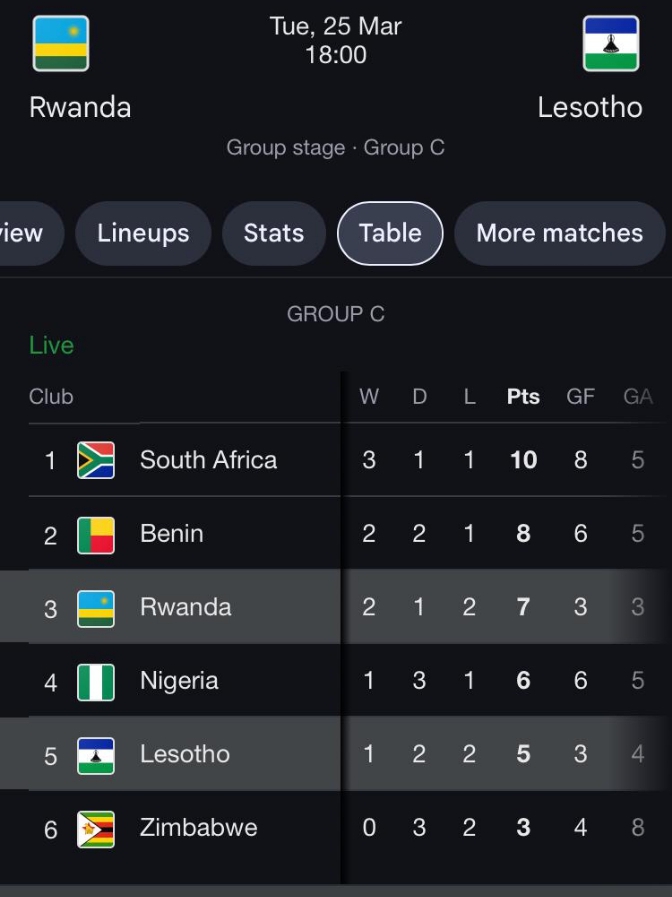Open the Stats tab
This screenshot has width=672, height=897.
[274, 233]
